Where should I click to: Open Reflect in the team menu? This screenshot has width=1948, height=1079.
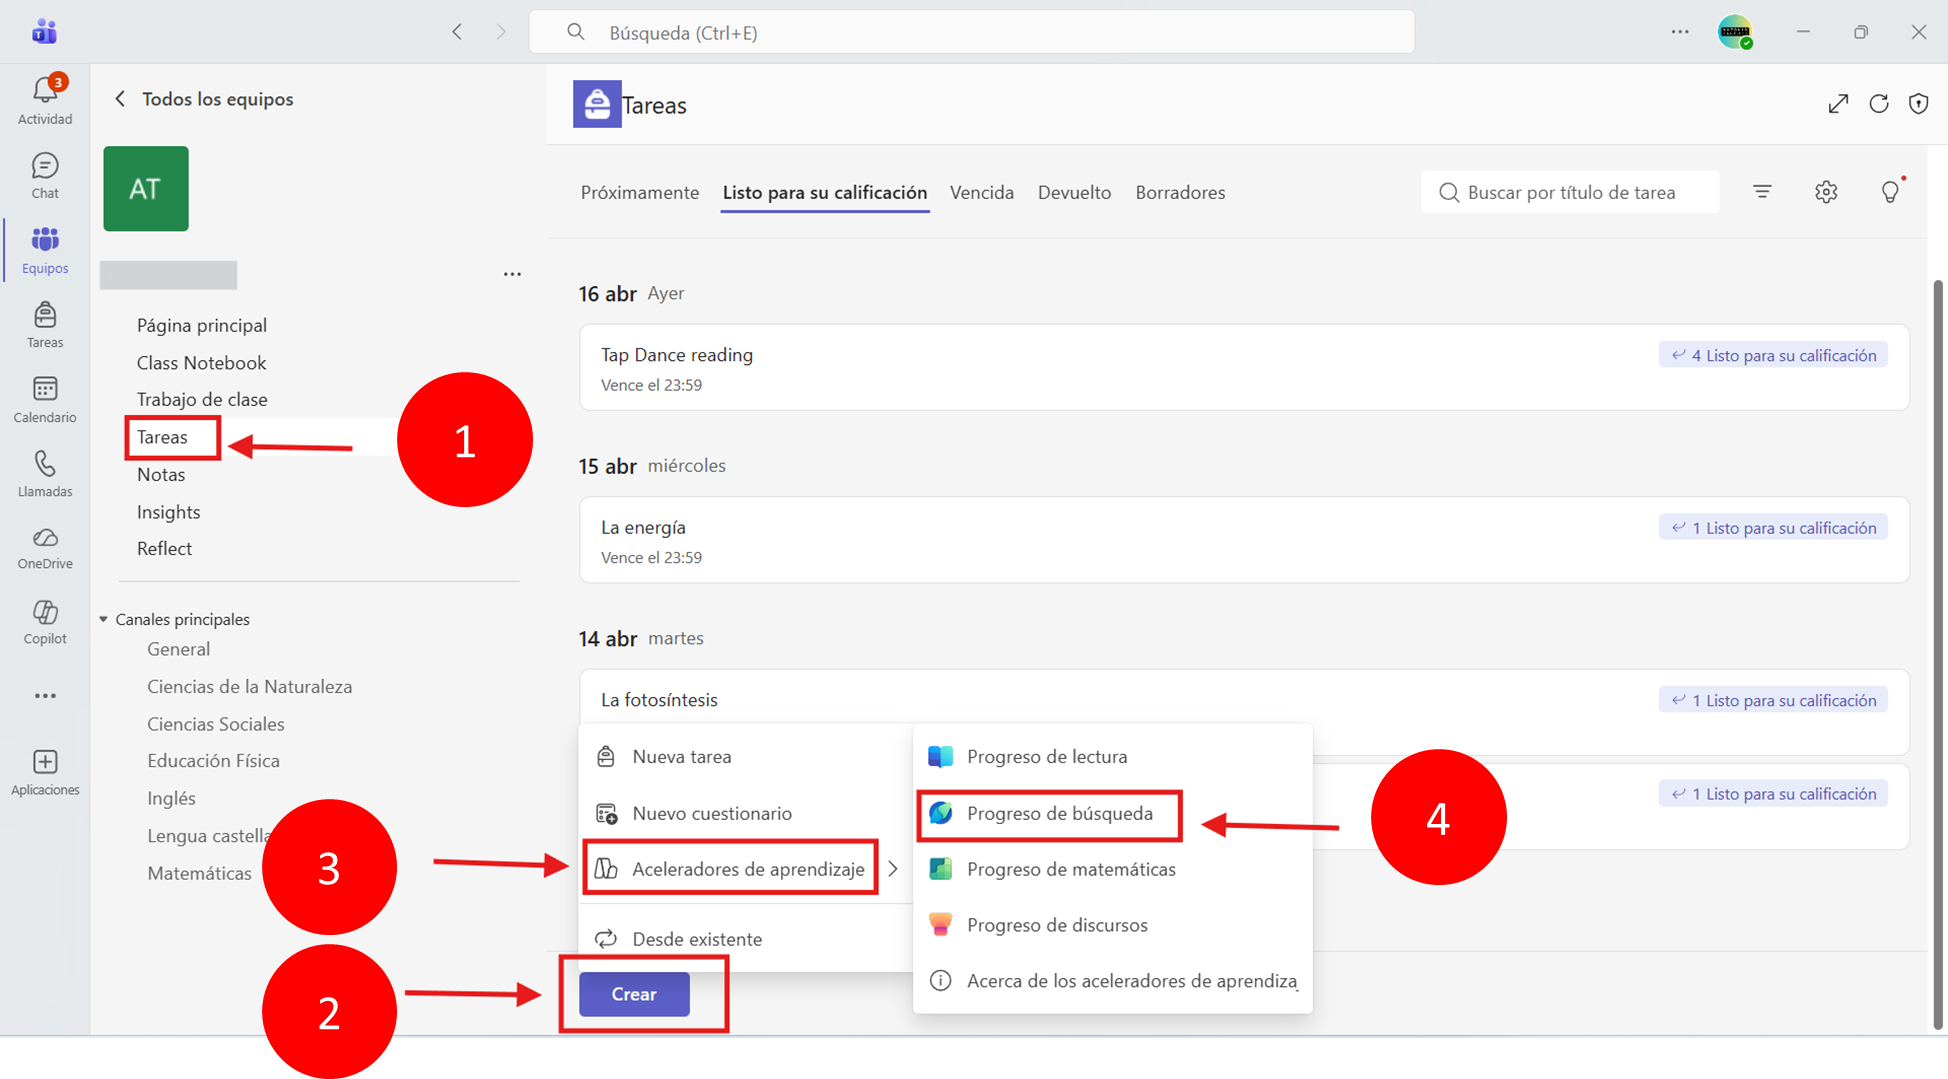tap(164, 548)
